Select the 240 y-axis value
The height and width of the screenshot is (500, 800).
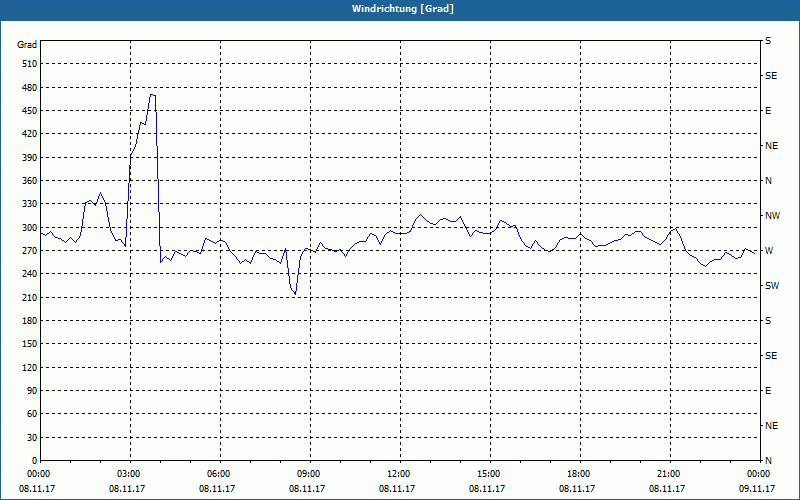pyautogui.click(x=30, y=274)
